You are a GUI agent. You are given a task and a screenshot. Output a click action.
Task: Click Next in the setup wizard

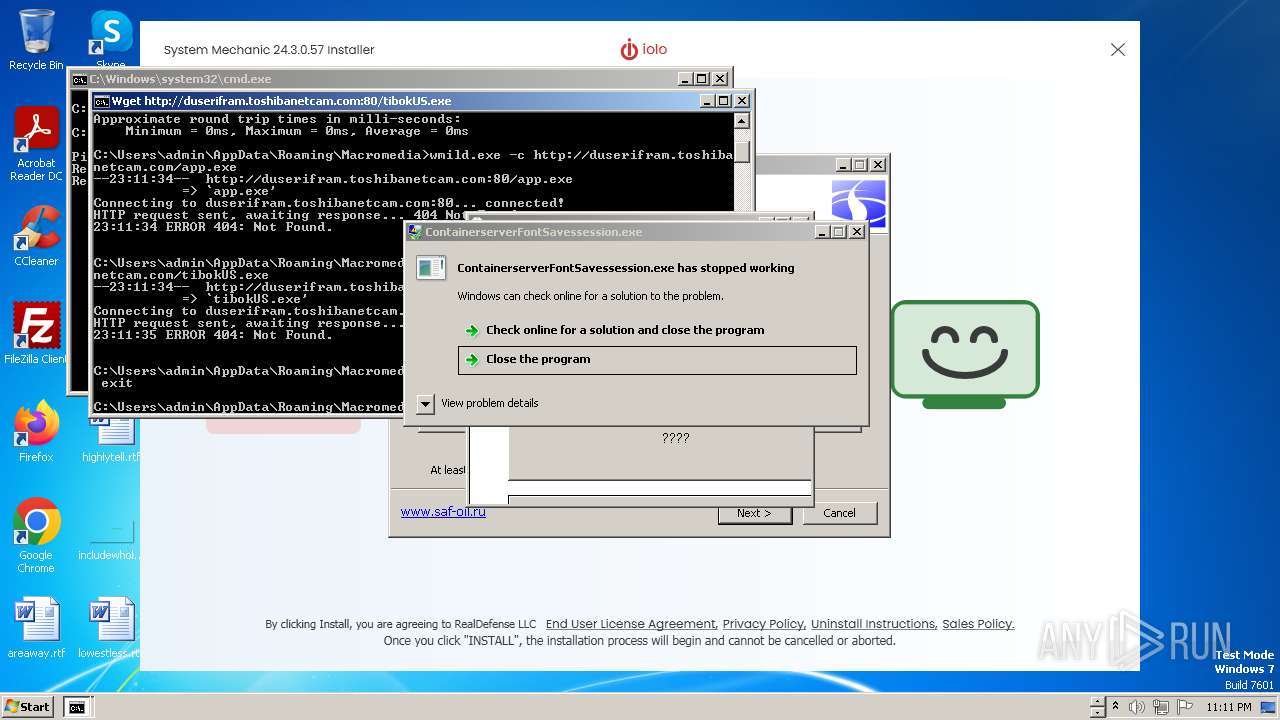pyautogui.click(x=755, y=513)
